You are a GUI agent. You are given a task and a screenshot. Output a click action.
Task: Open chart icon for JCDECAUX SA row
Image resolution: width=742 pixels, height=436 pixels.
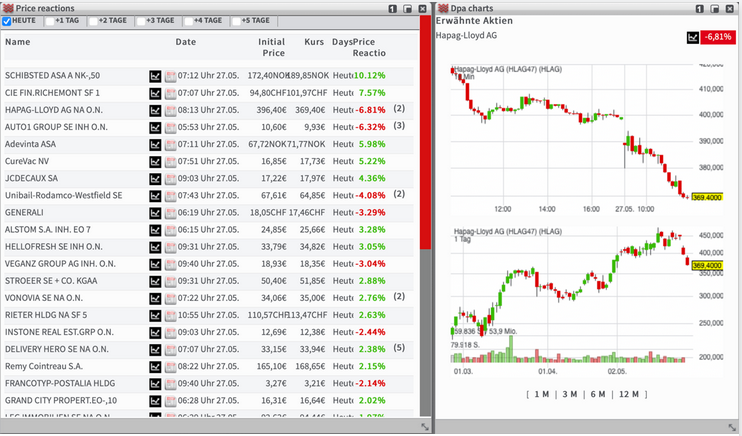point(155,178)
